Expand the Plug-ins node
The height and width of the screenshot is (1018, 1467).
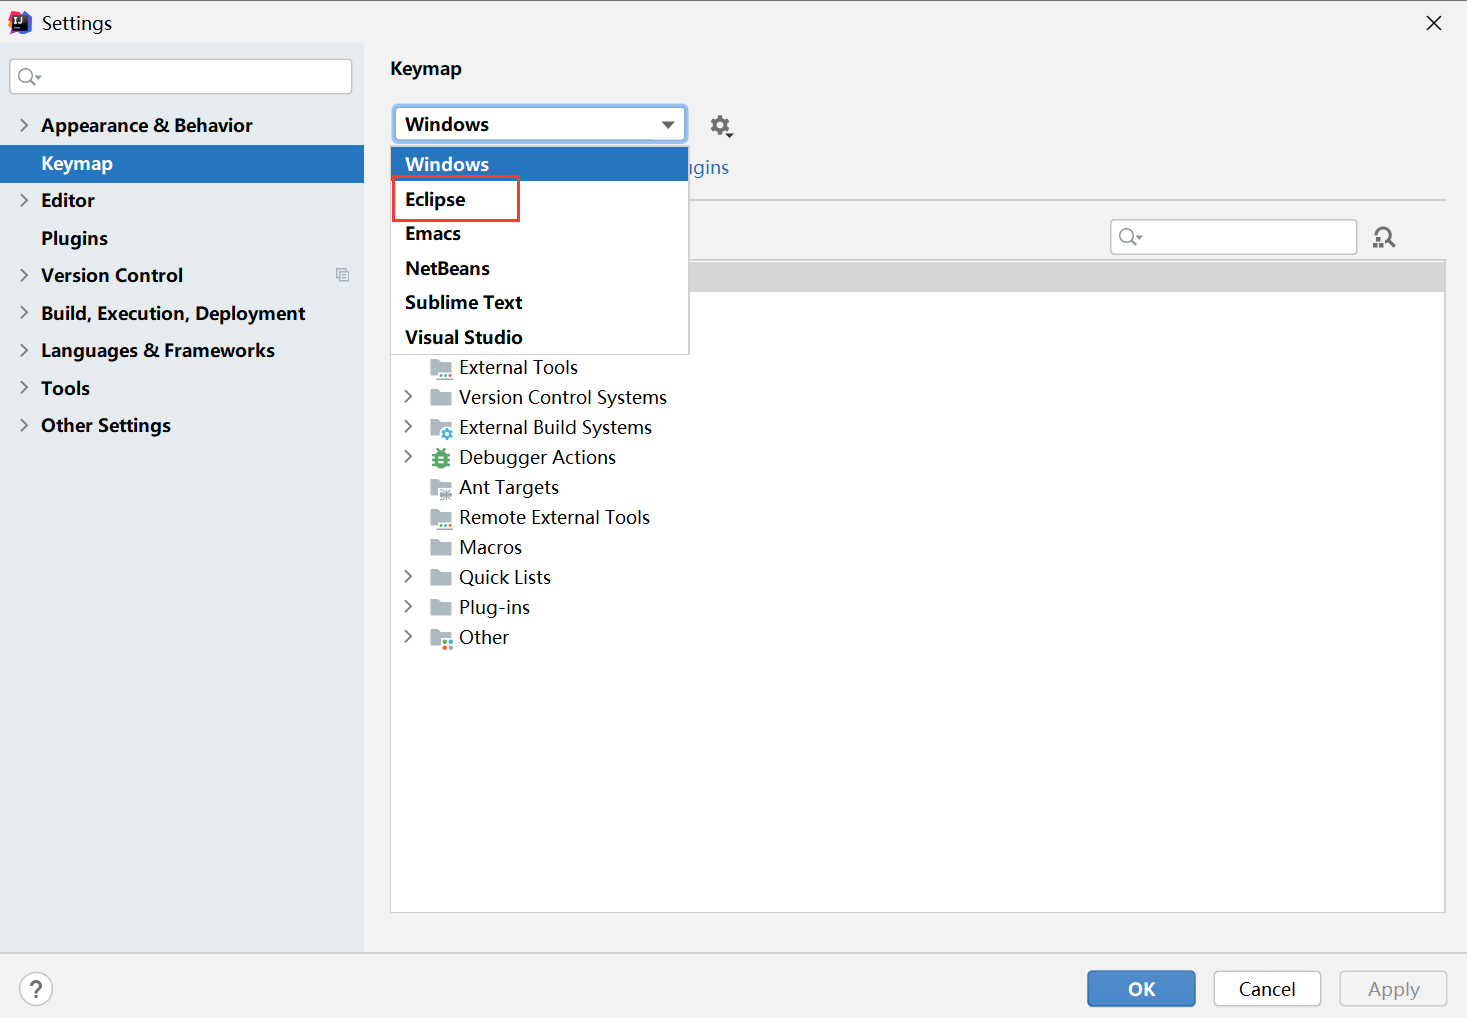pos(408,607)
